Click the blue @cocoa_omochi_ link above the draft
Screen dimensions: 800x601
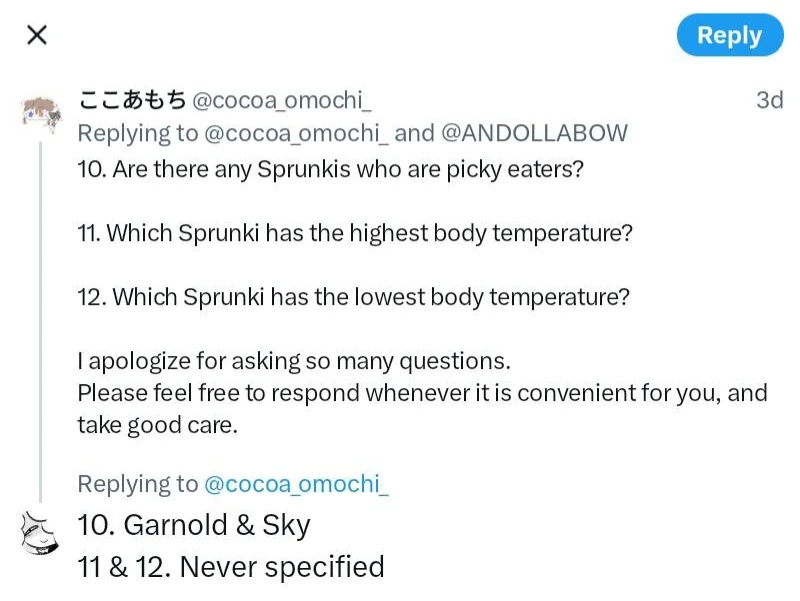296,484
